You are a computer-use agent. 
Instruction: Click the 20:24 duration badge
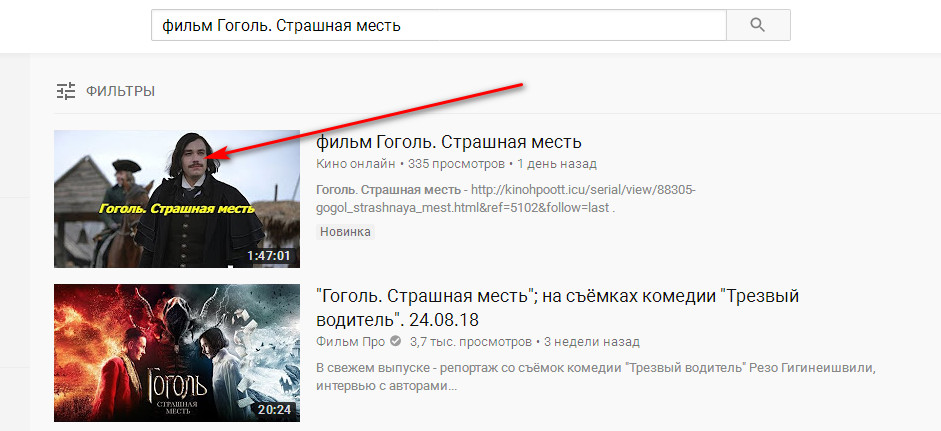click(x=274, y=411)
